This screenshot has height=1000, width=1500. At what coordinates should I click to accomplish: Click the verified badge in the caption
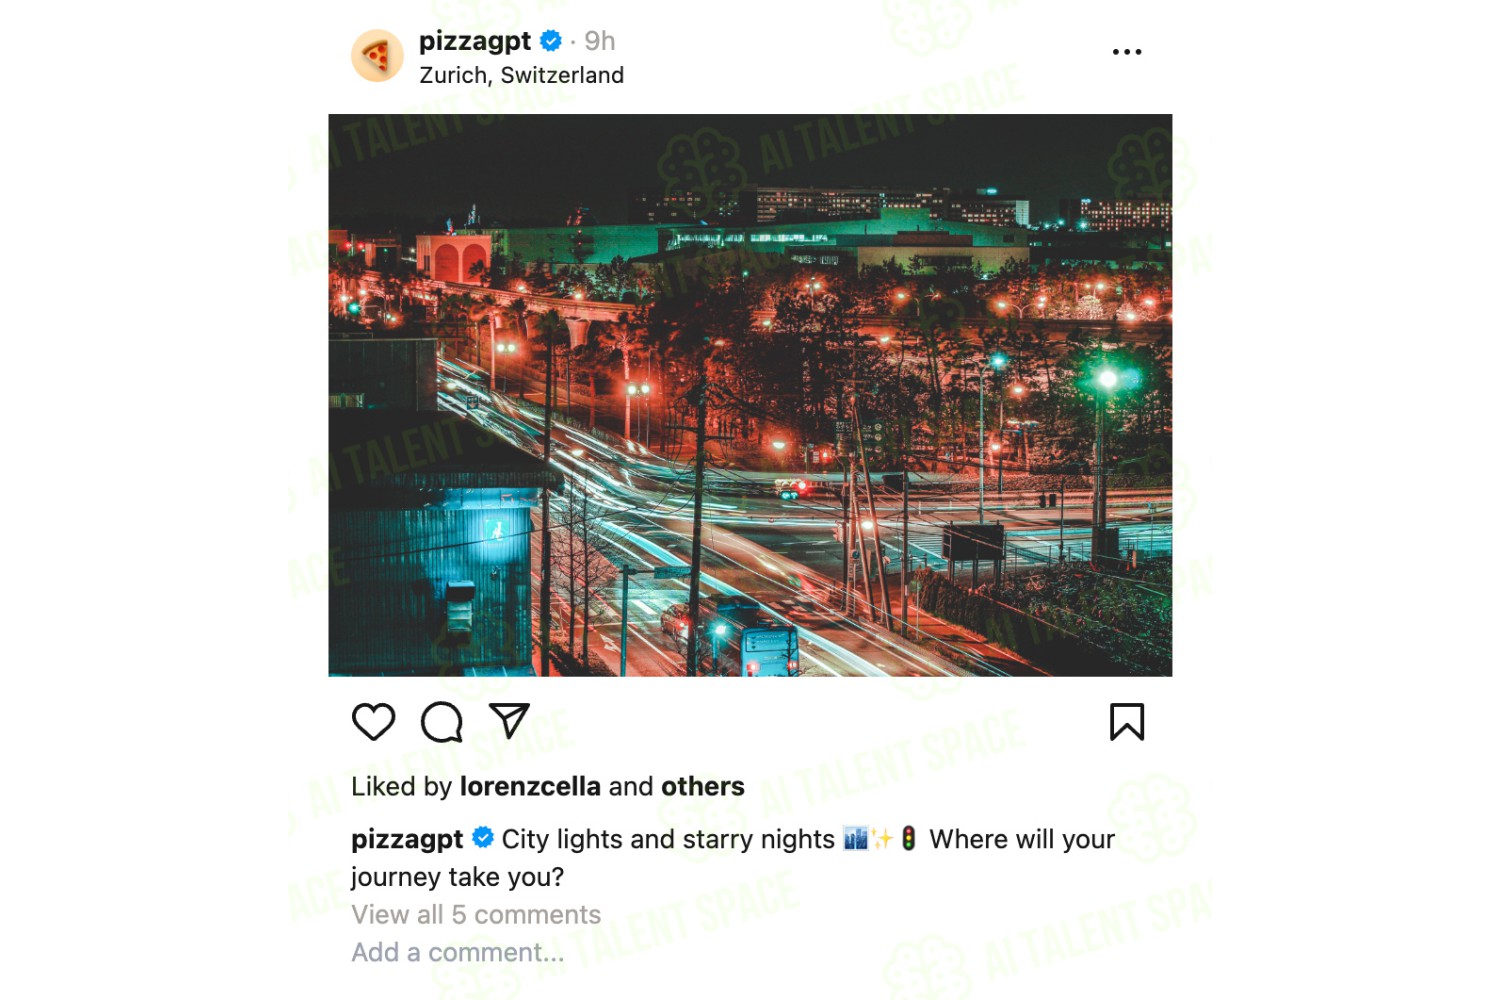click(x=483, y=837)
